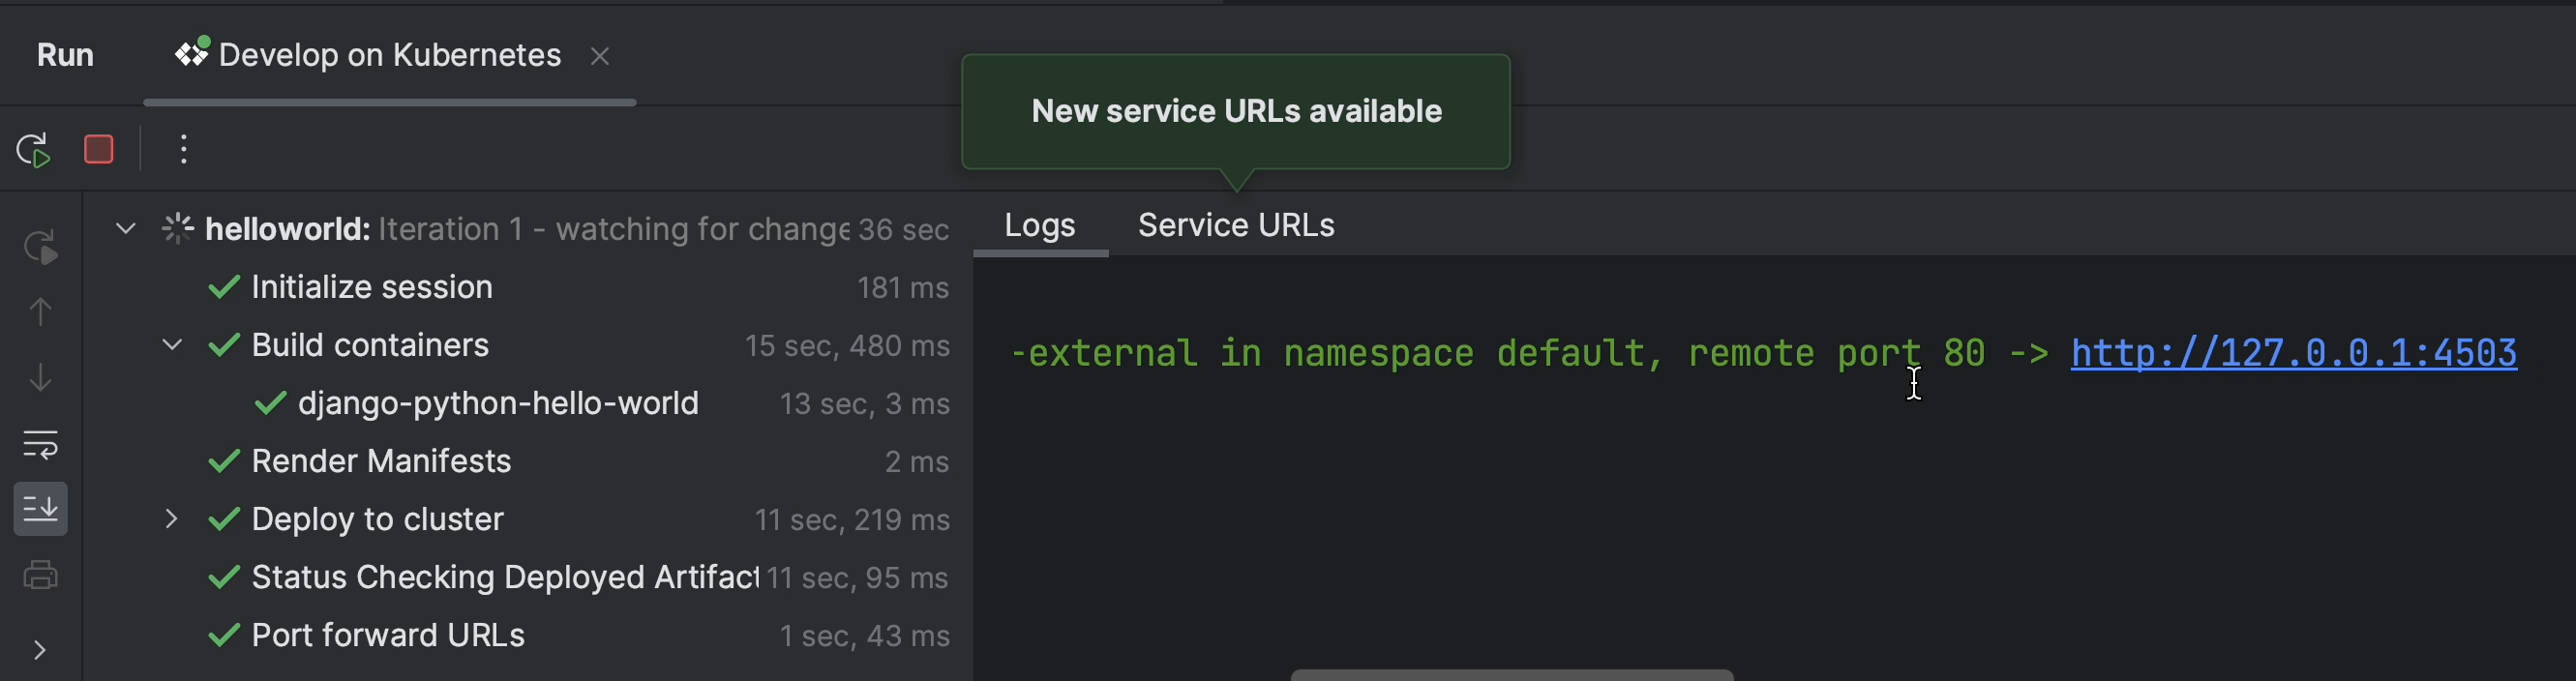
Task: Open the http://127.0.0.1:4503 link
Action: pos(2293,353)
